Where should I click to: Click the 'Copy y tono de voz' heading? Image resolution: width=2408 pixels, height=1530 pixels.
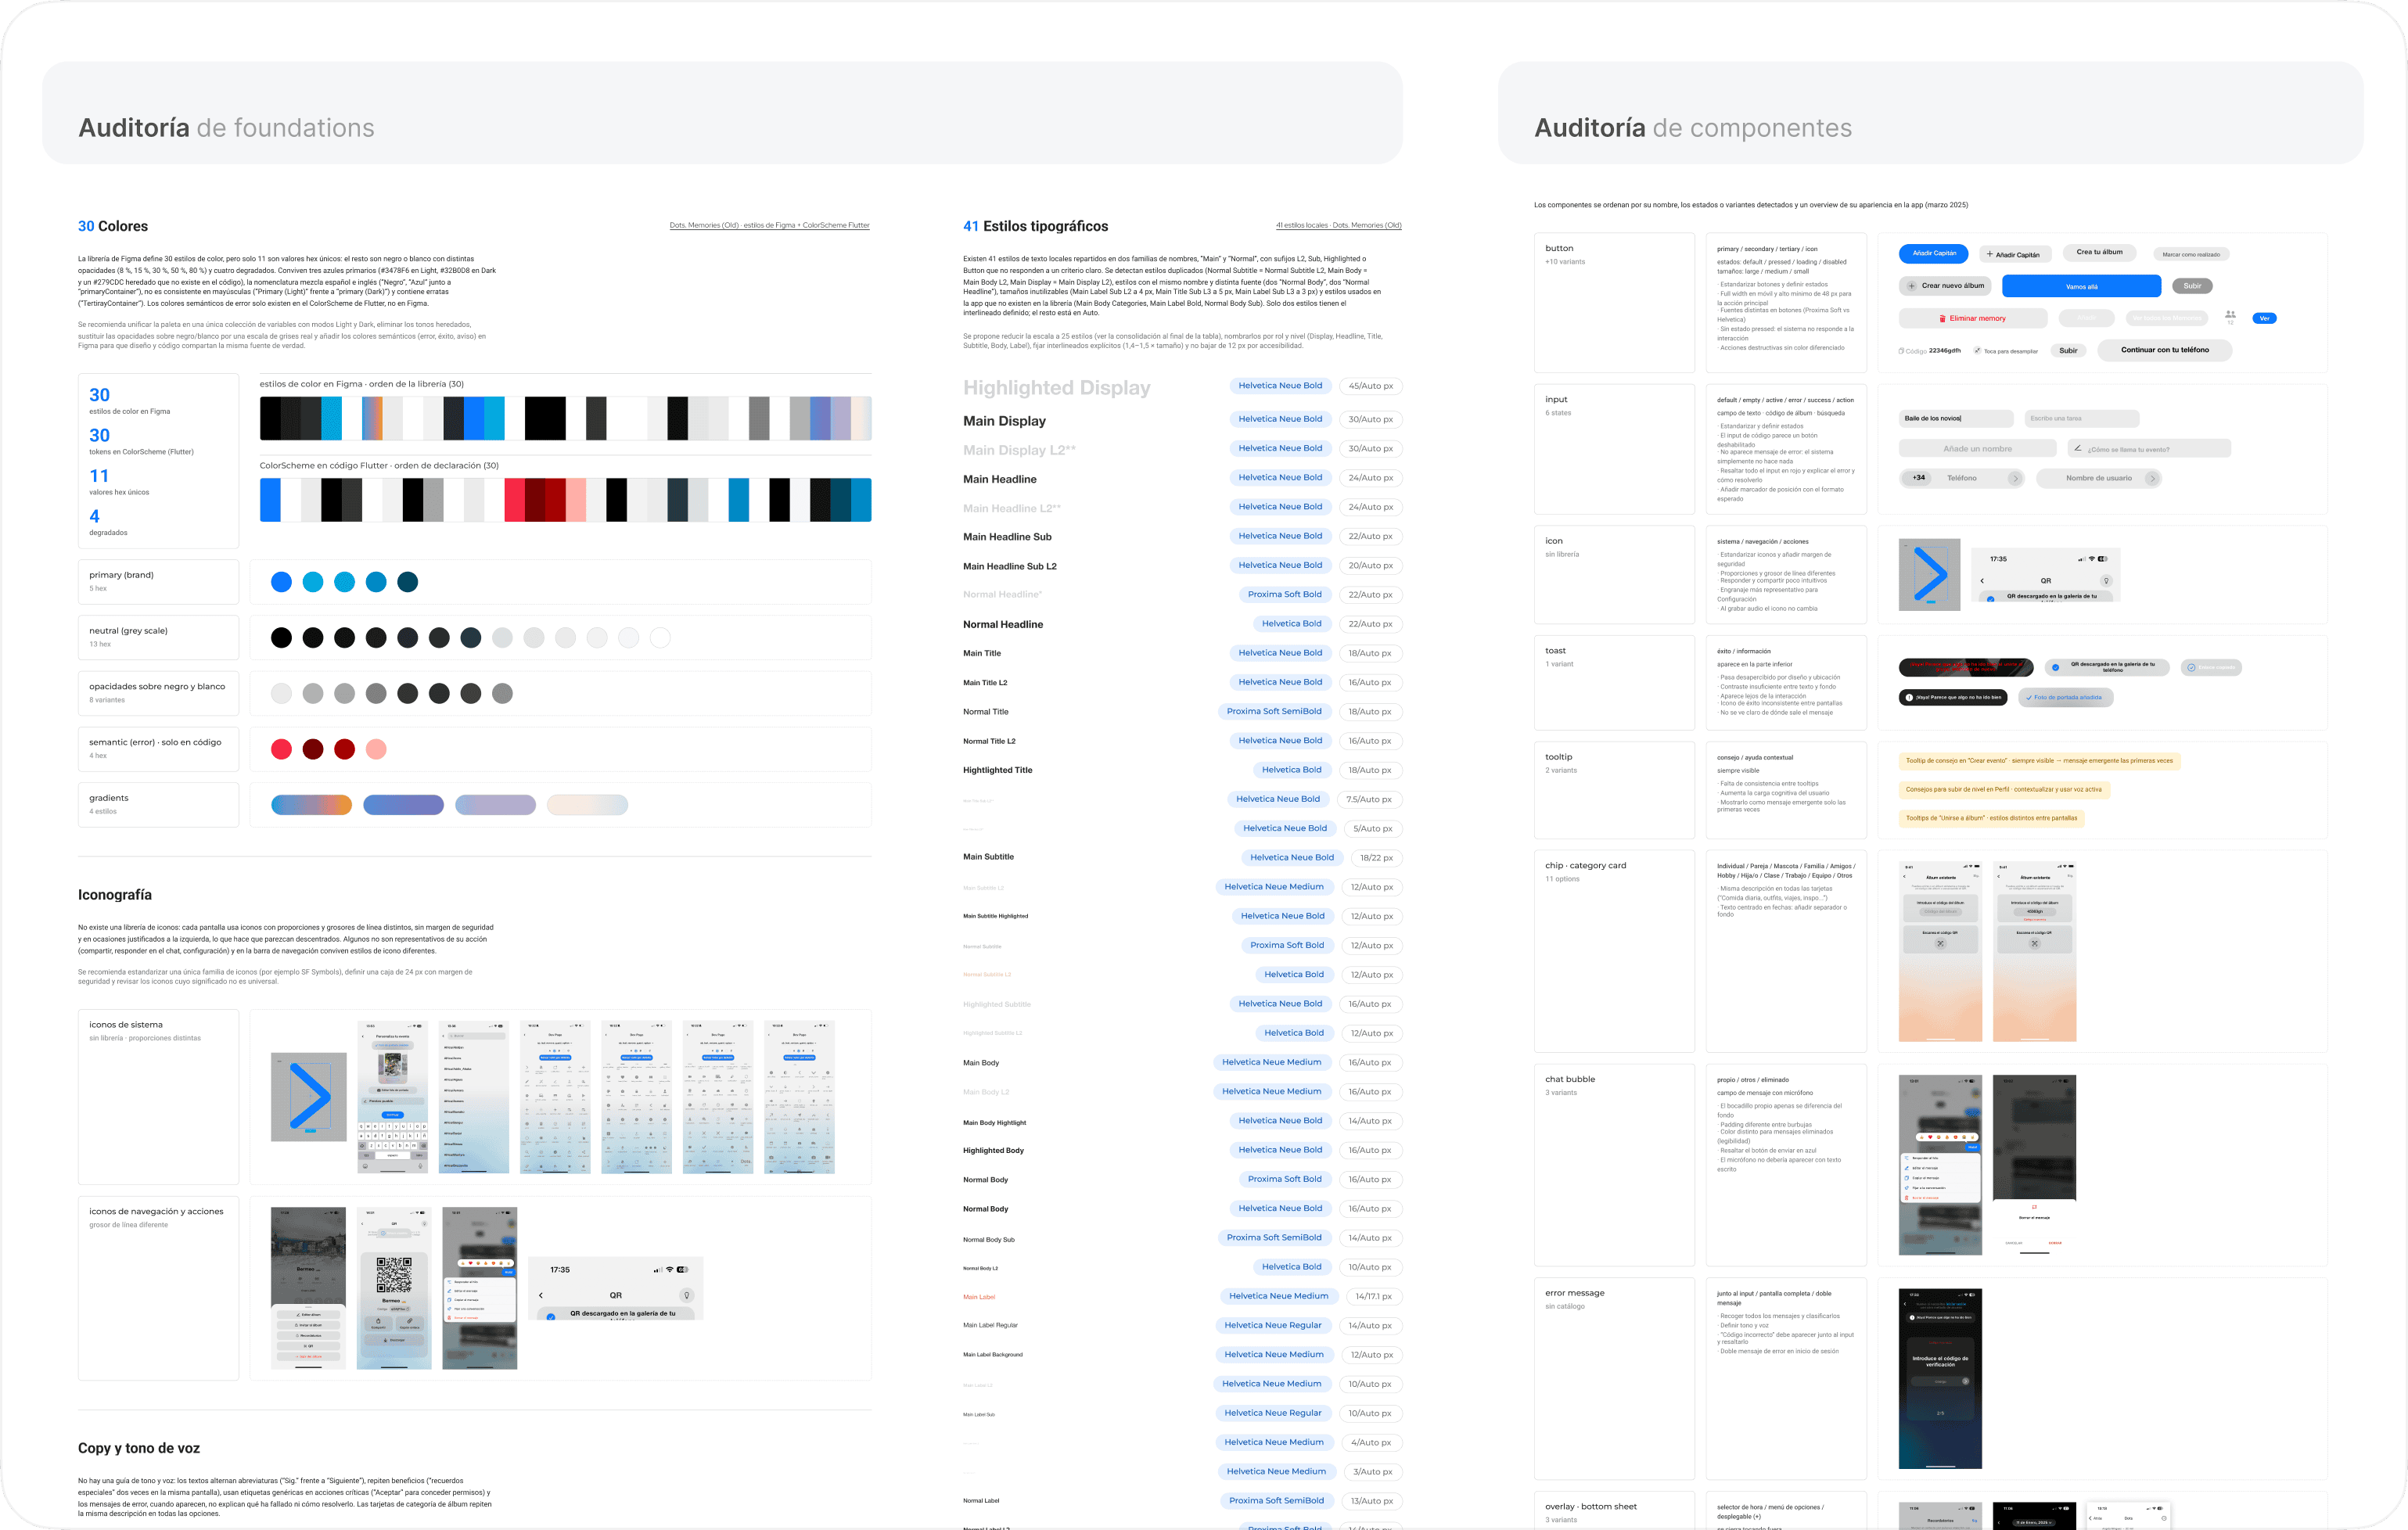(x=139, y=1448)
